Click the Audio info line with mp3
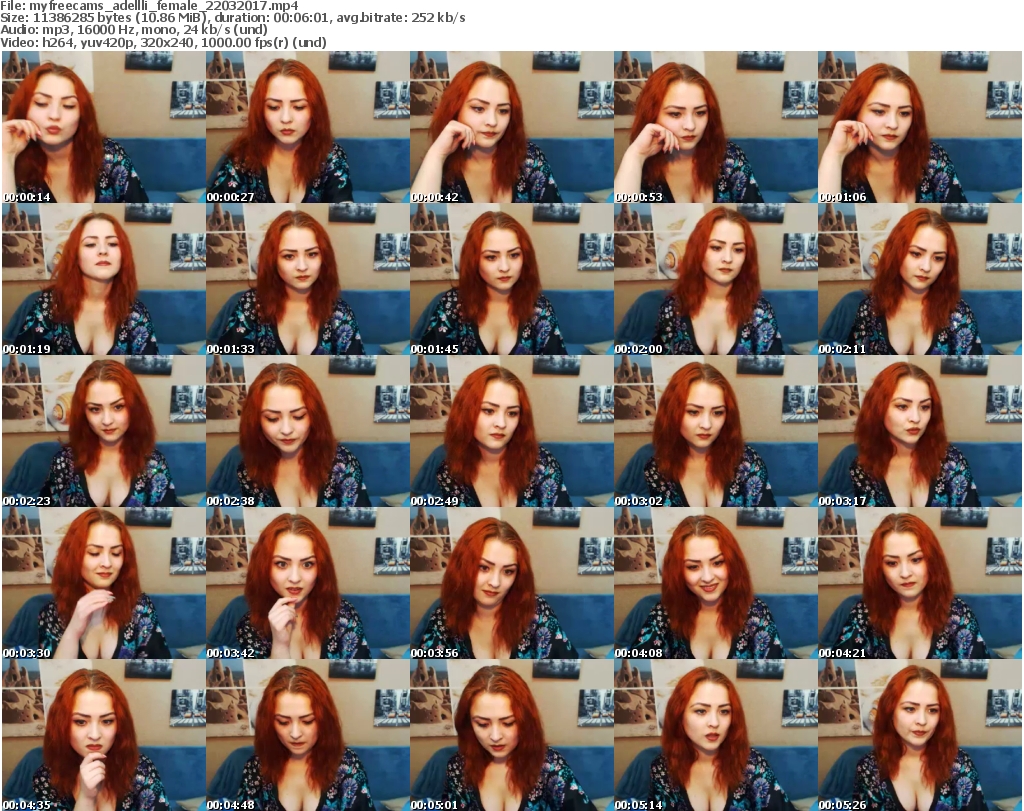Viewport: 1024px width, 811px height. (x=134, y=30)
